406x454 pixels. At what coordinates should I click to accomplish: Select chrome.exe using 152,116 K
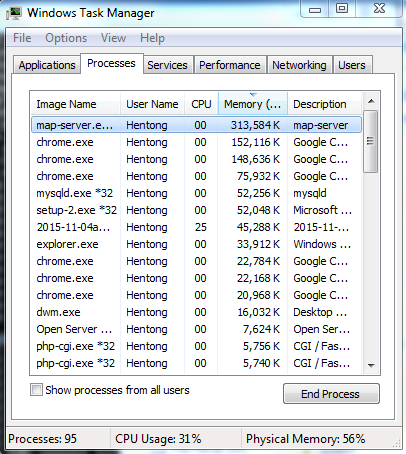click(x=196, y=142)
